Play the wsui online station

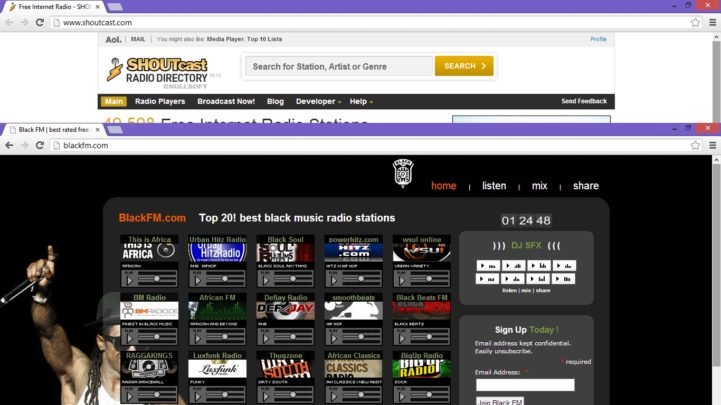(402, 280)
